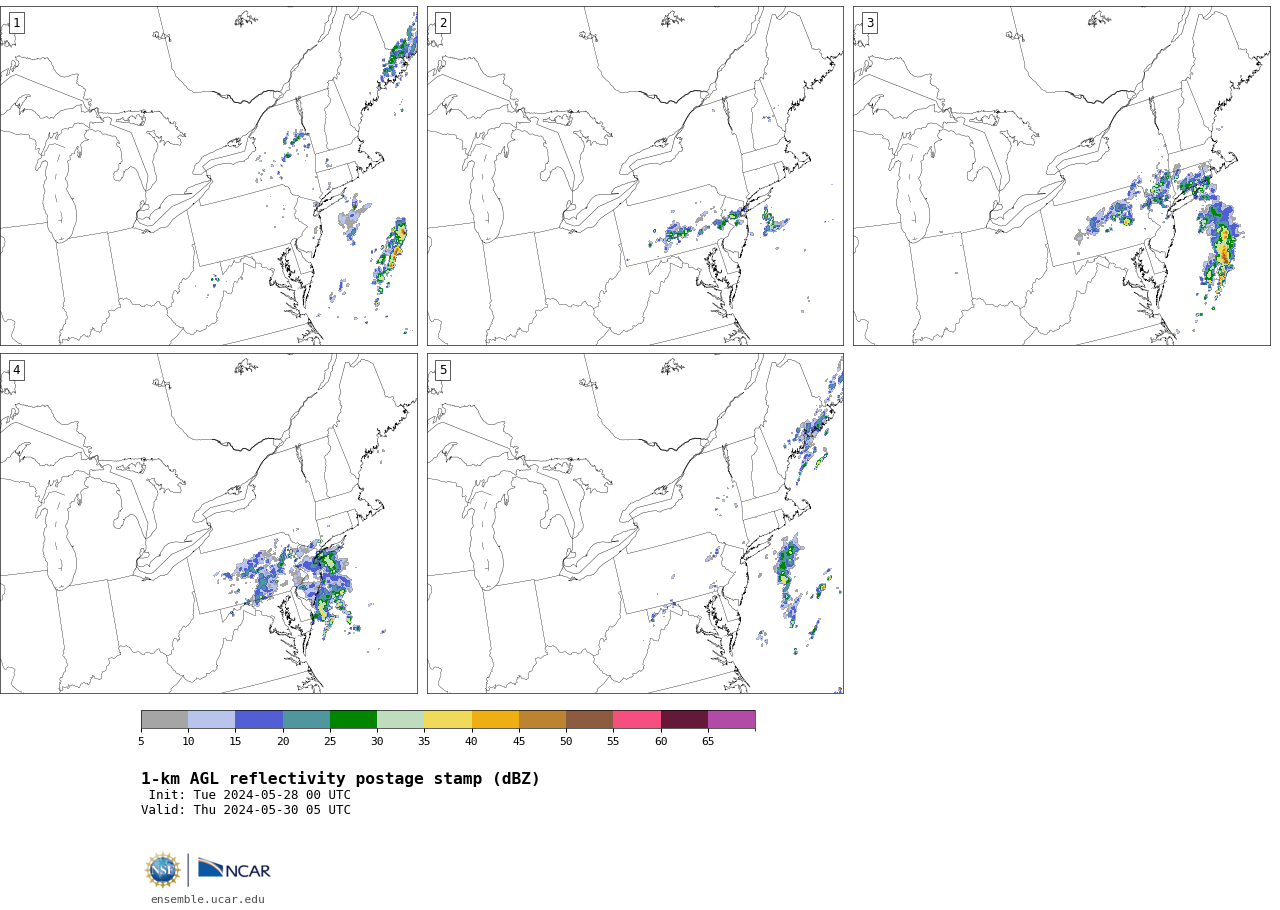1280x910 pixels.
Task: Click the 1-km AGL reflectivity title
Action: point(340,779)
